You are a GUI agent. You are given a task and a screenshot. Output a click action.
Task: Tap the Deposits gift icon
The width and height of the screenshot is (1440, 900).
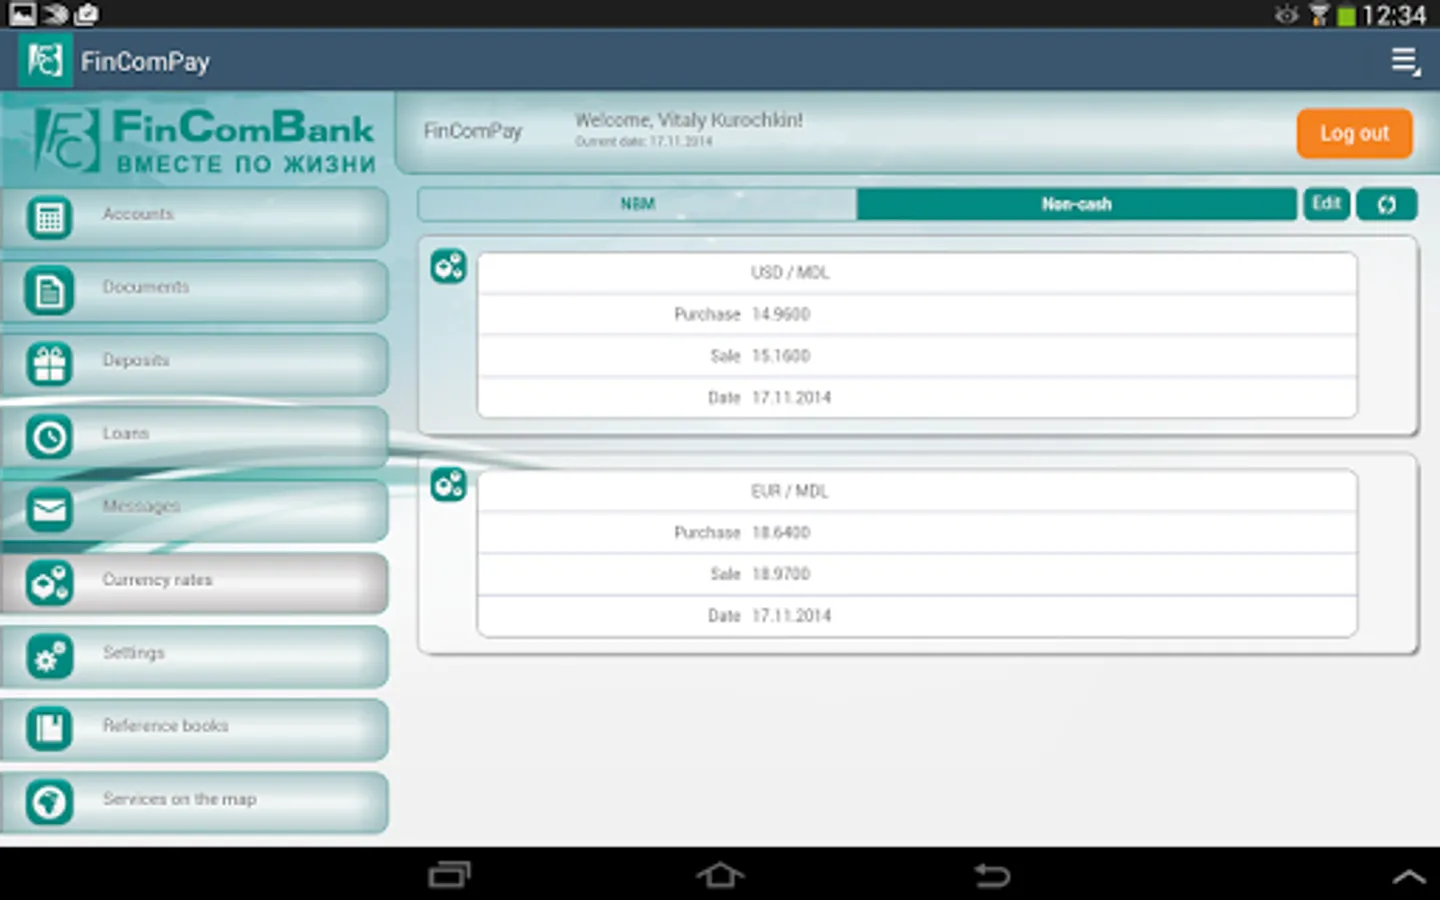click(49, 364)
